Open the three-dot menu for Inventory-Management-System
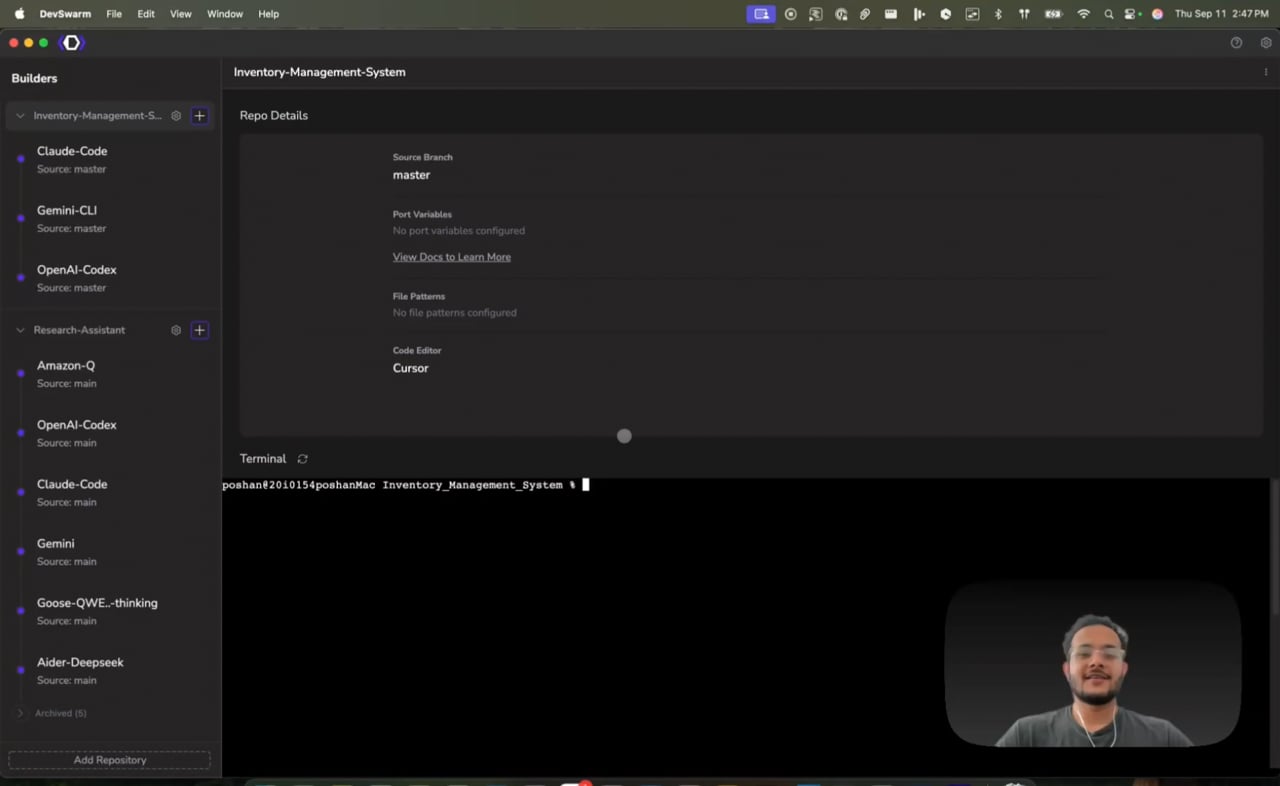The height and width of the screenshot is (786, 1280). coord(1266,72)
